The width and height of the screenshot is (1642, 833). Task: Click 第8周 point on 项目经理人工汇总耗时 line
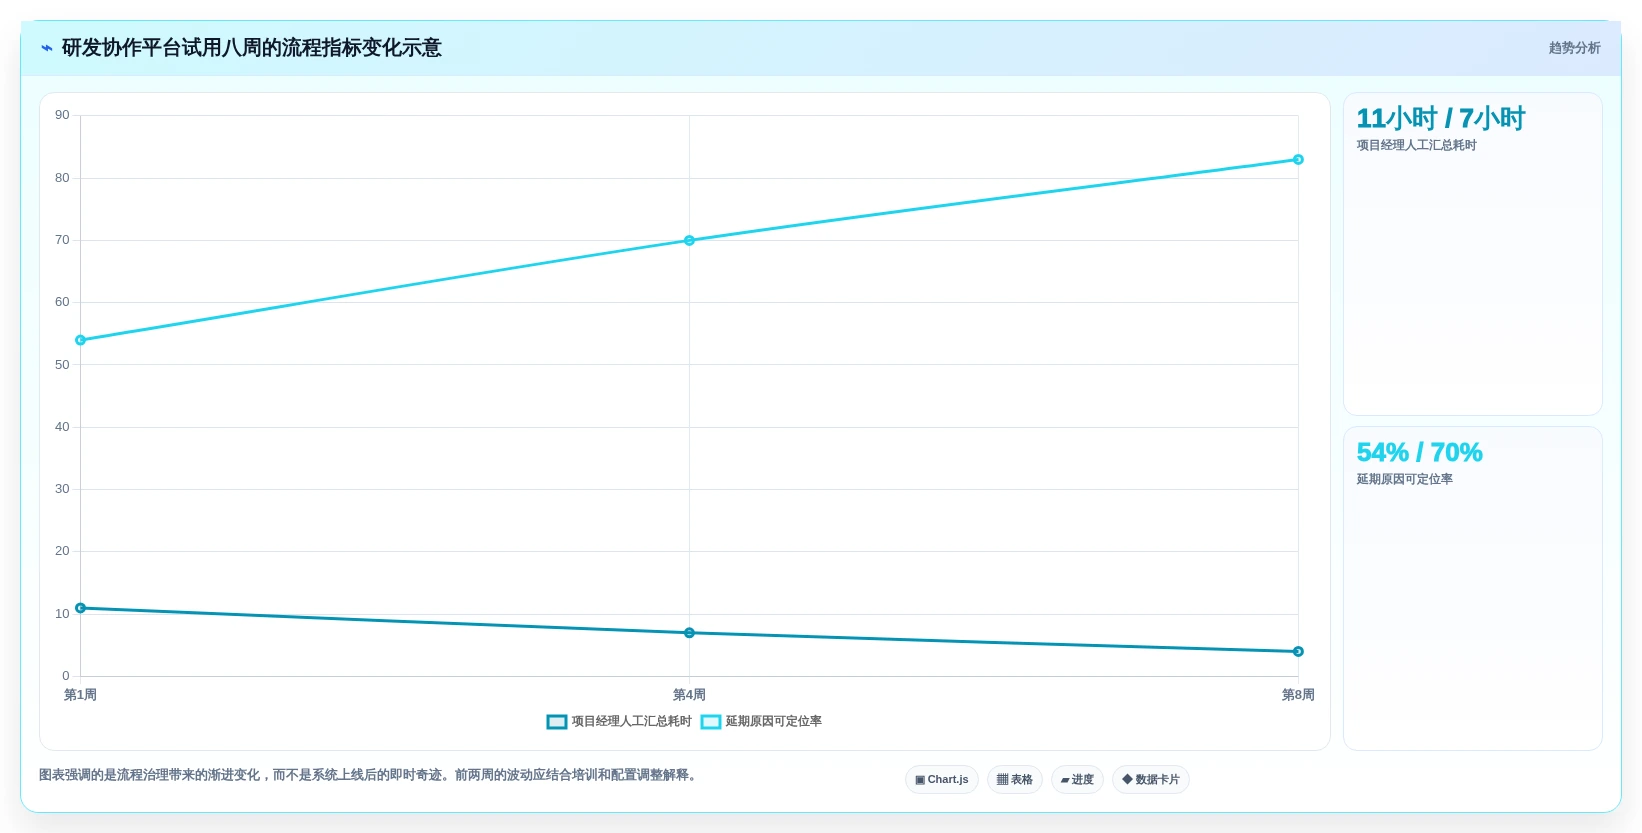click(1298, 652)
